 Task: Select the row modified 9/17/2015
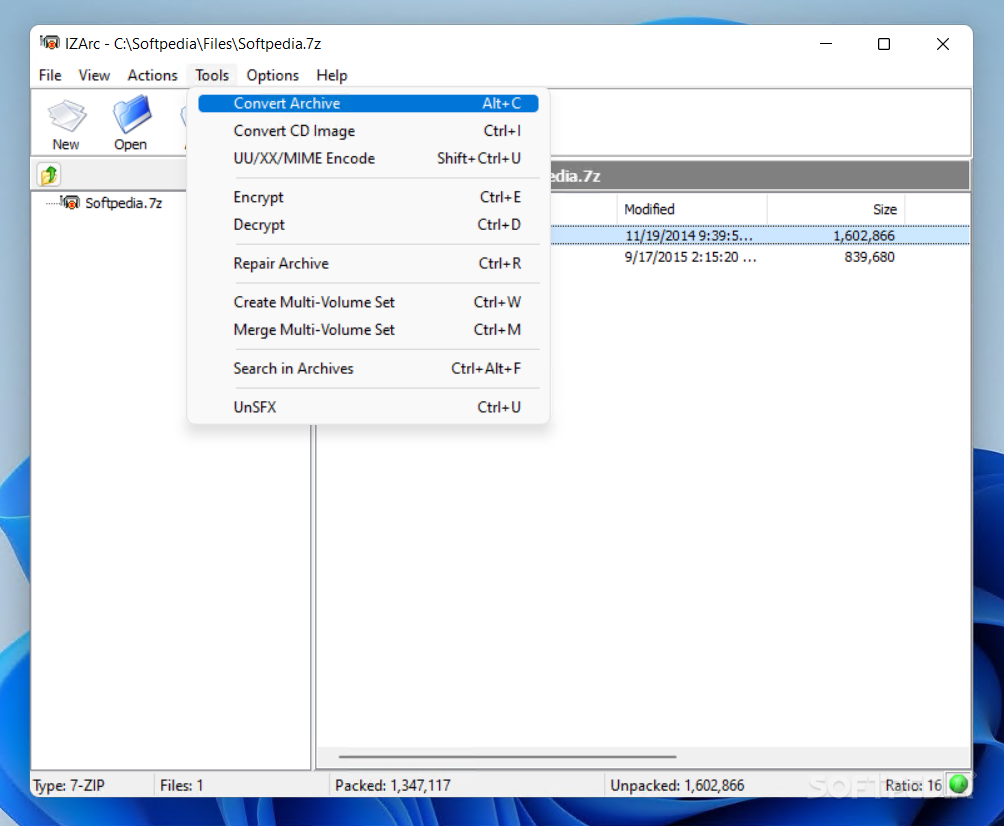(x=759, y=257)
